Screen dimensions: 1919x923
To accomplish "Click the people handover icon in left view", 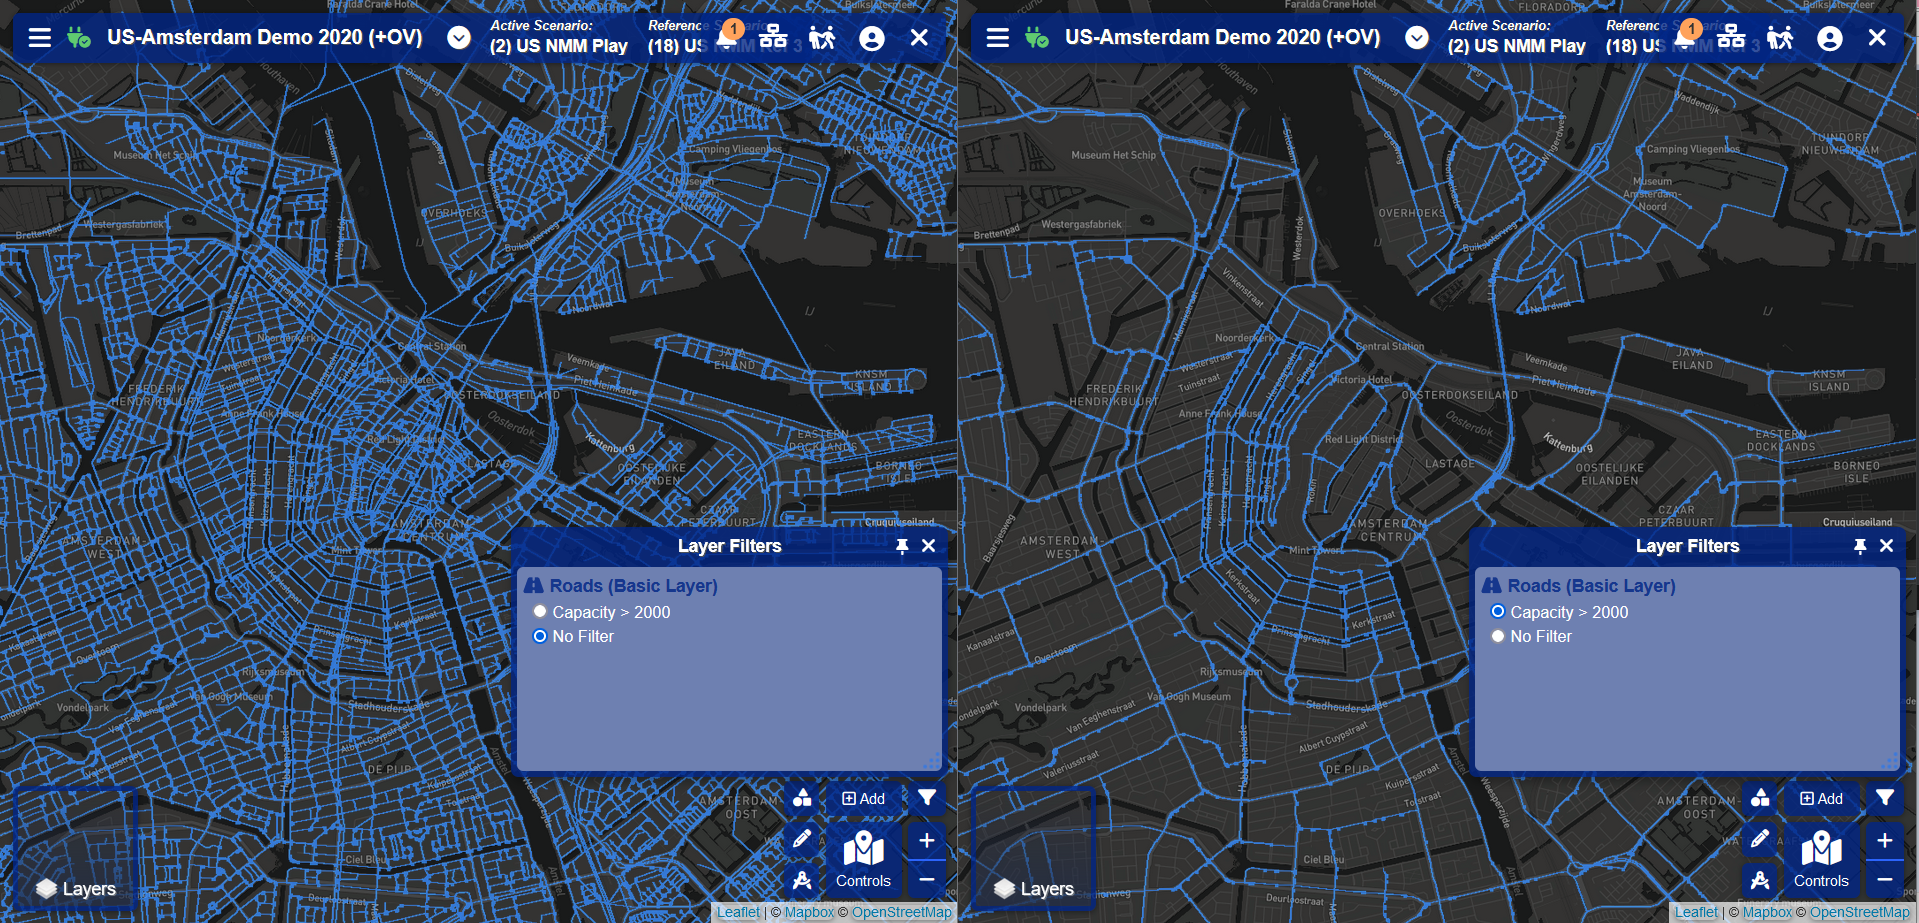I will pos(822,38).
